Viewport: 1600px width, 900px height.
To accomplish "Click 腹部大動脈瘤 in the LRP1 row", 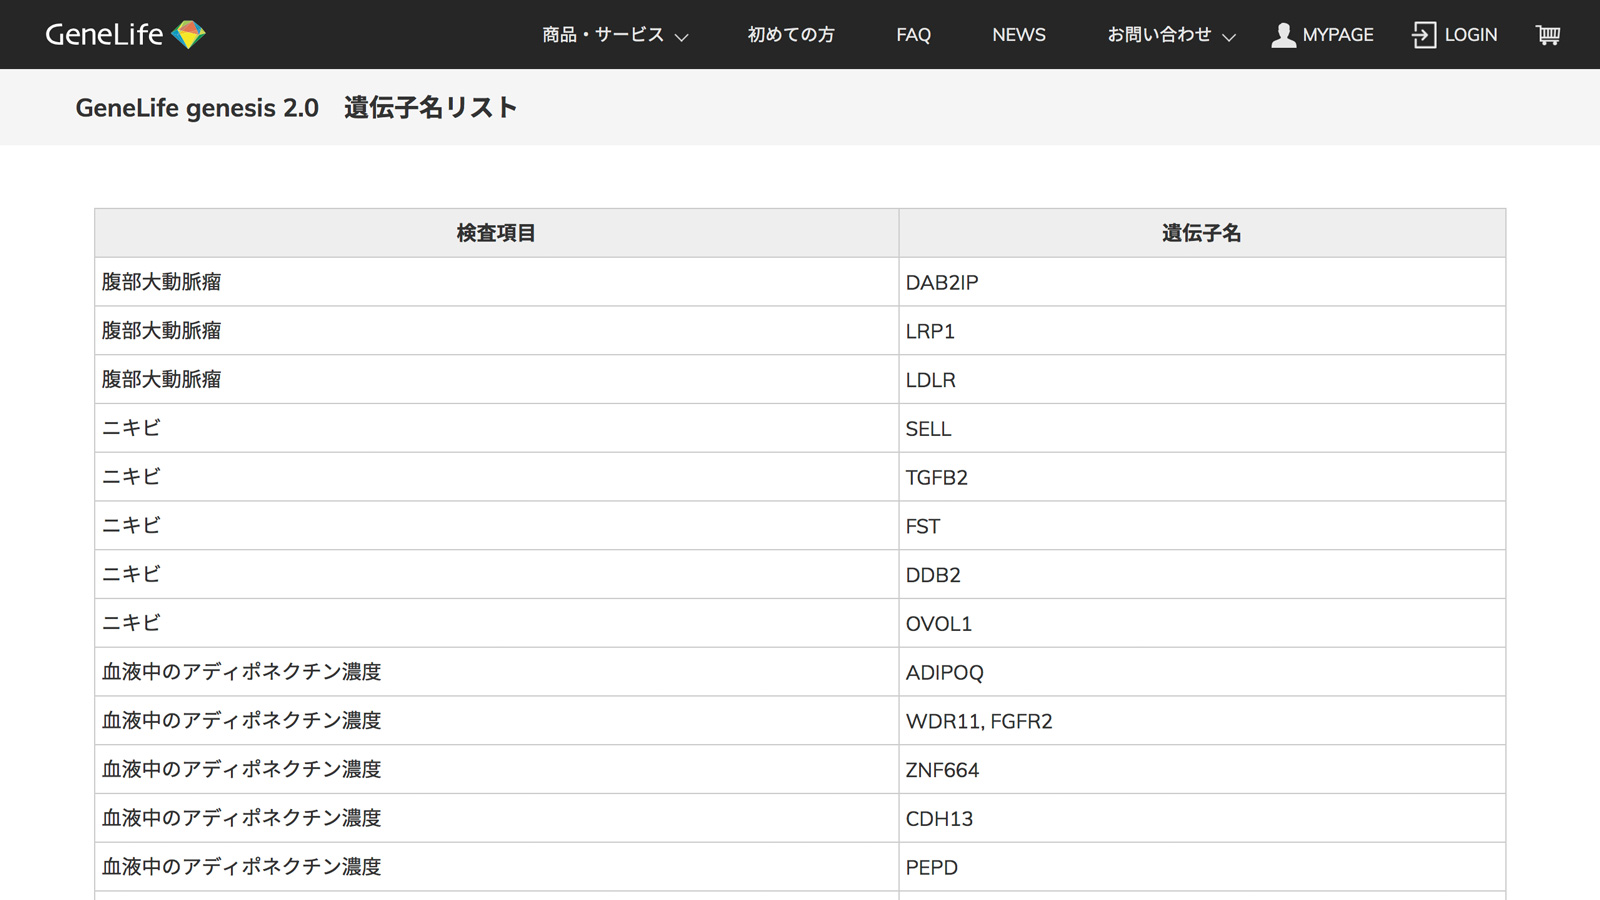I will (161, 331).
